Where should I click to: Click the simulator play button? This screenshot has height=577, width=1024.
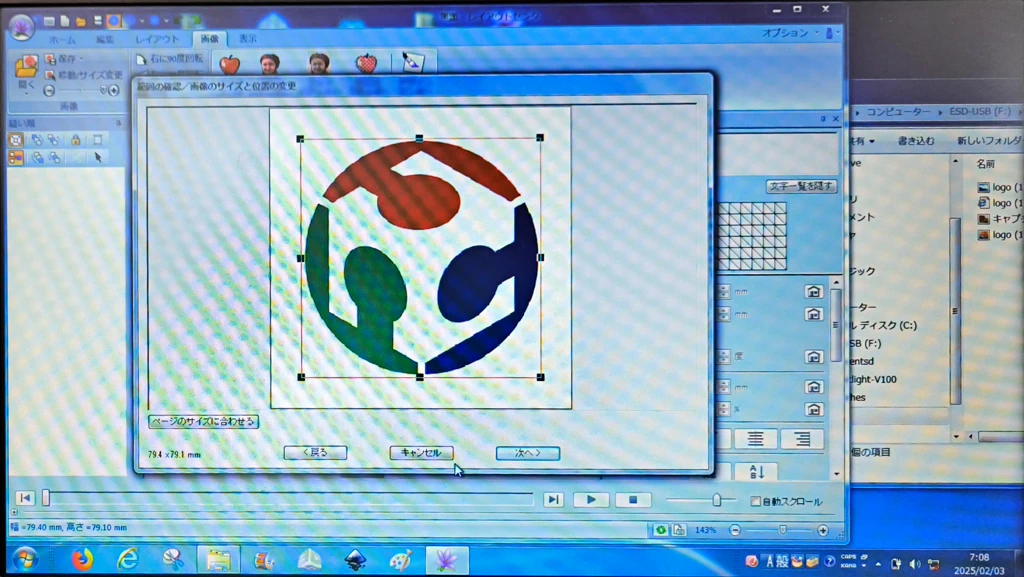(590, 500)
